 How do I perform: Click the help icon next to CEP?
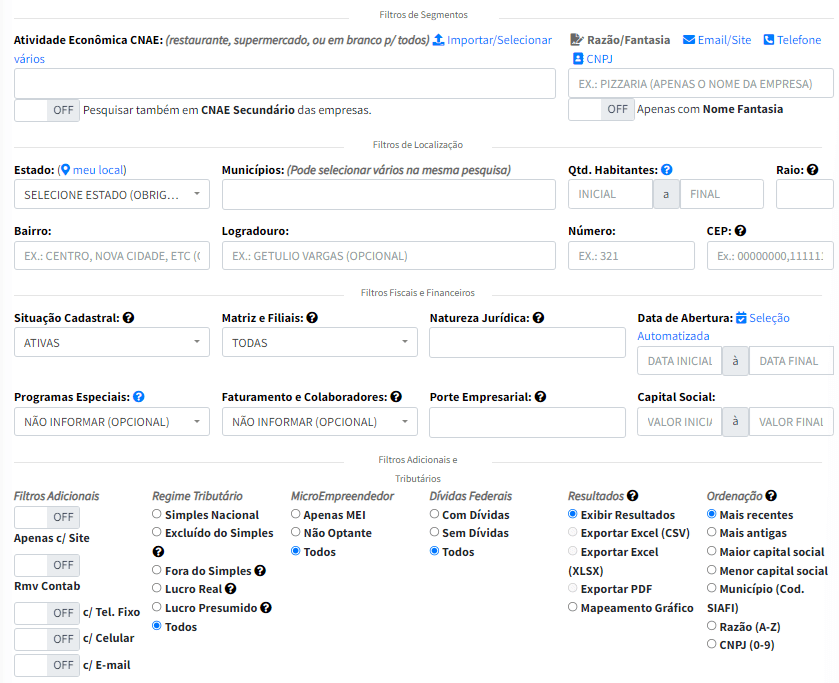[x=740, y=231]
